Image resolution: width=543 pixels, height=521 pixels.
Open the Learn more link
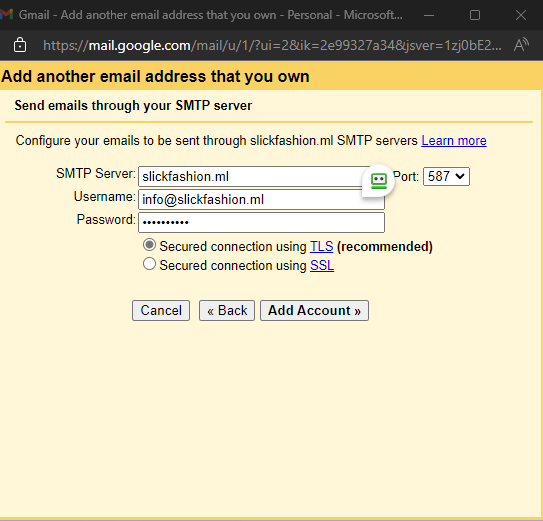454,141
